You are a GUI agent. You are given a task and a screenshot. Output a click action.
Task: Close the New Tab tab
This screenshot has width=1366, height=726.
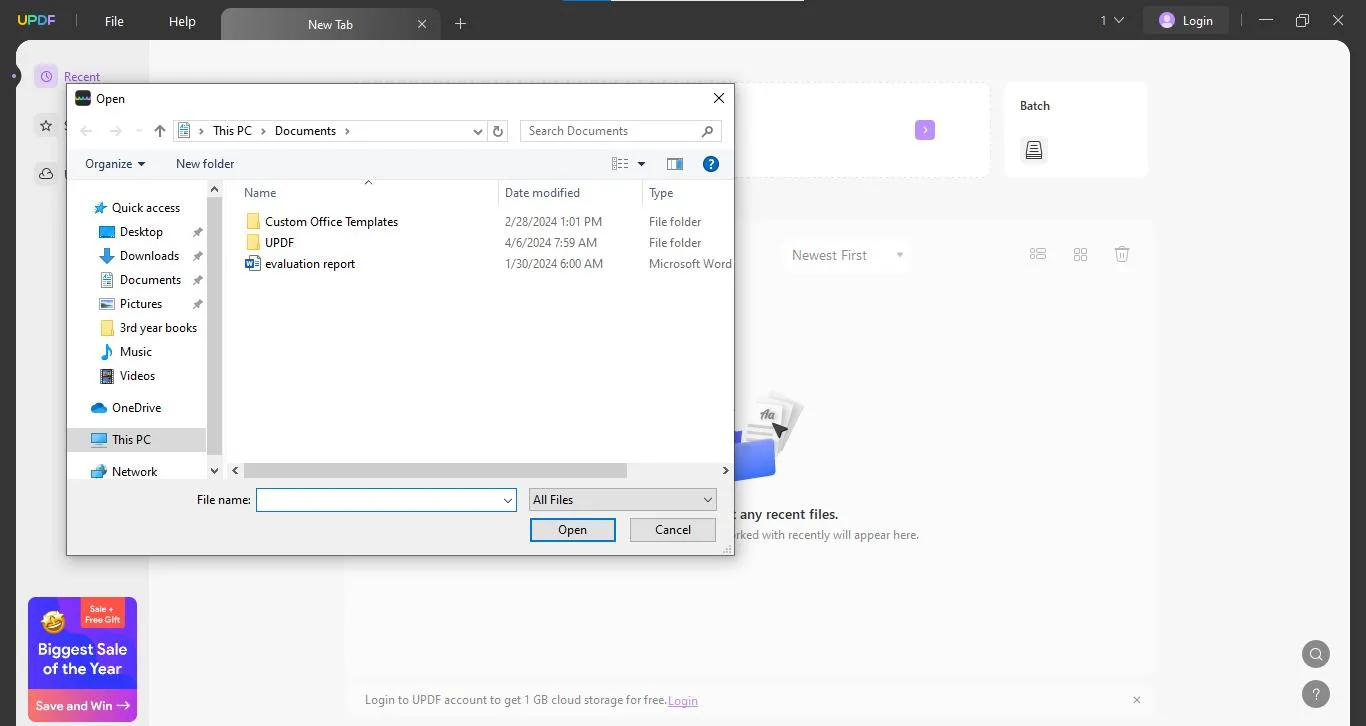click(x=422, y=24)
